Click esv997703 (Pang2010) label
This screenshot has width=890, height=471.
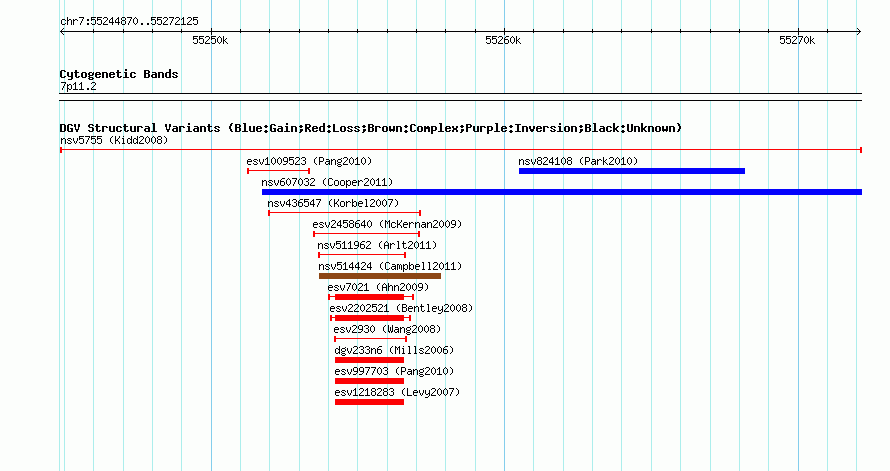point(394,371)
